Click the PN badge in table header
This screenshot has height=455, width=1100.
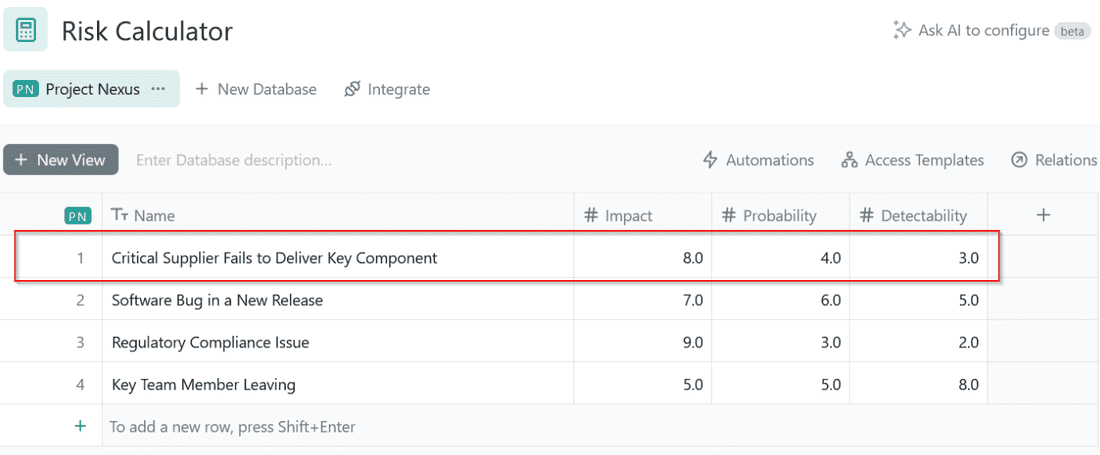point(77,215)
